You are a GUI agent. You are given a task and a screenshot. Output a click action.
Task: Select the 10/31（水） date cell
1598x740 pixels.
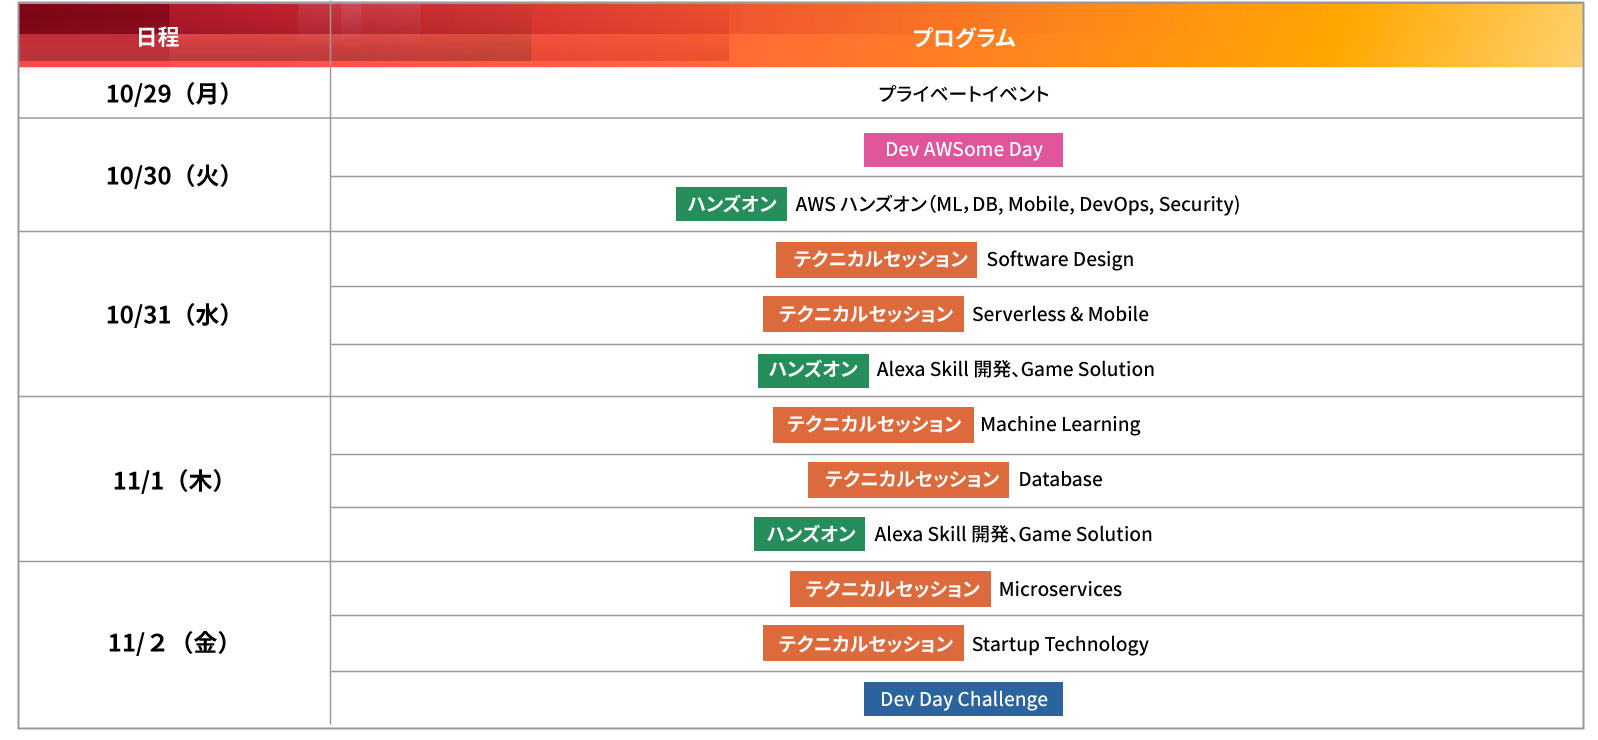174,314
